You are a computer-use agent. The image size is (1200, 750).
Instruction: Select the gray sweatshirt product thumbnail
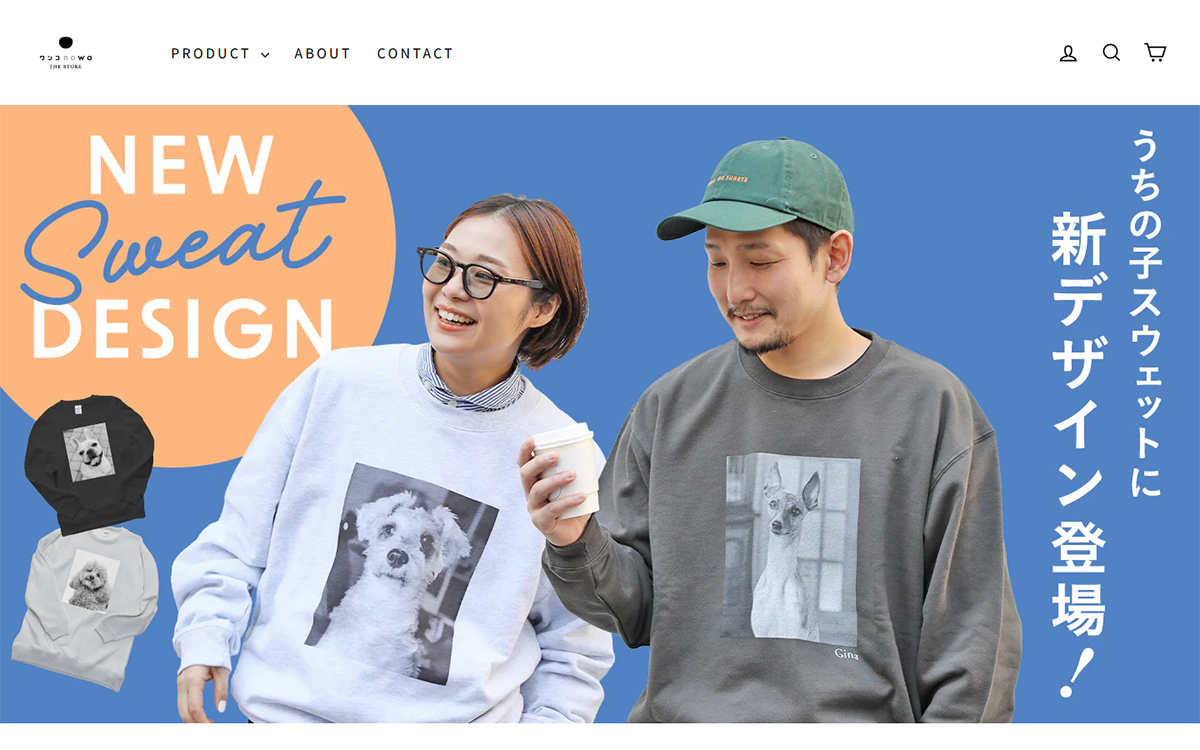click(86, 606)
